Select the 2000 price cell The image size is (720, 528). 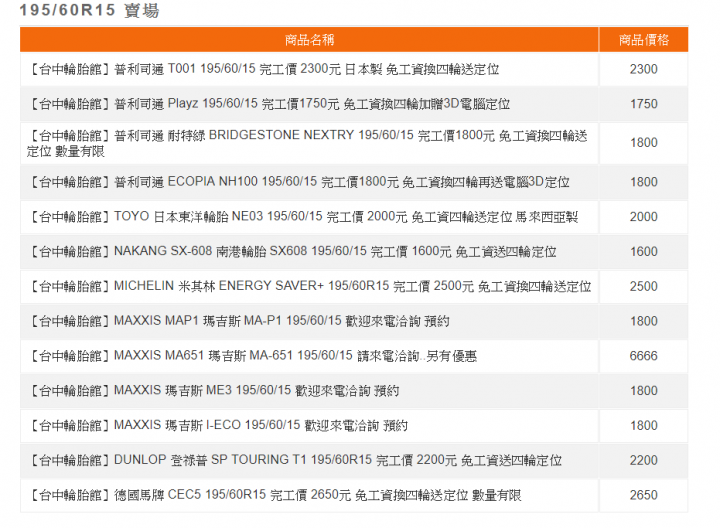[644, 217]
